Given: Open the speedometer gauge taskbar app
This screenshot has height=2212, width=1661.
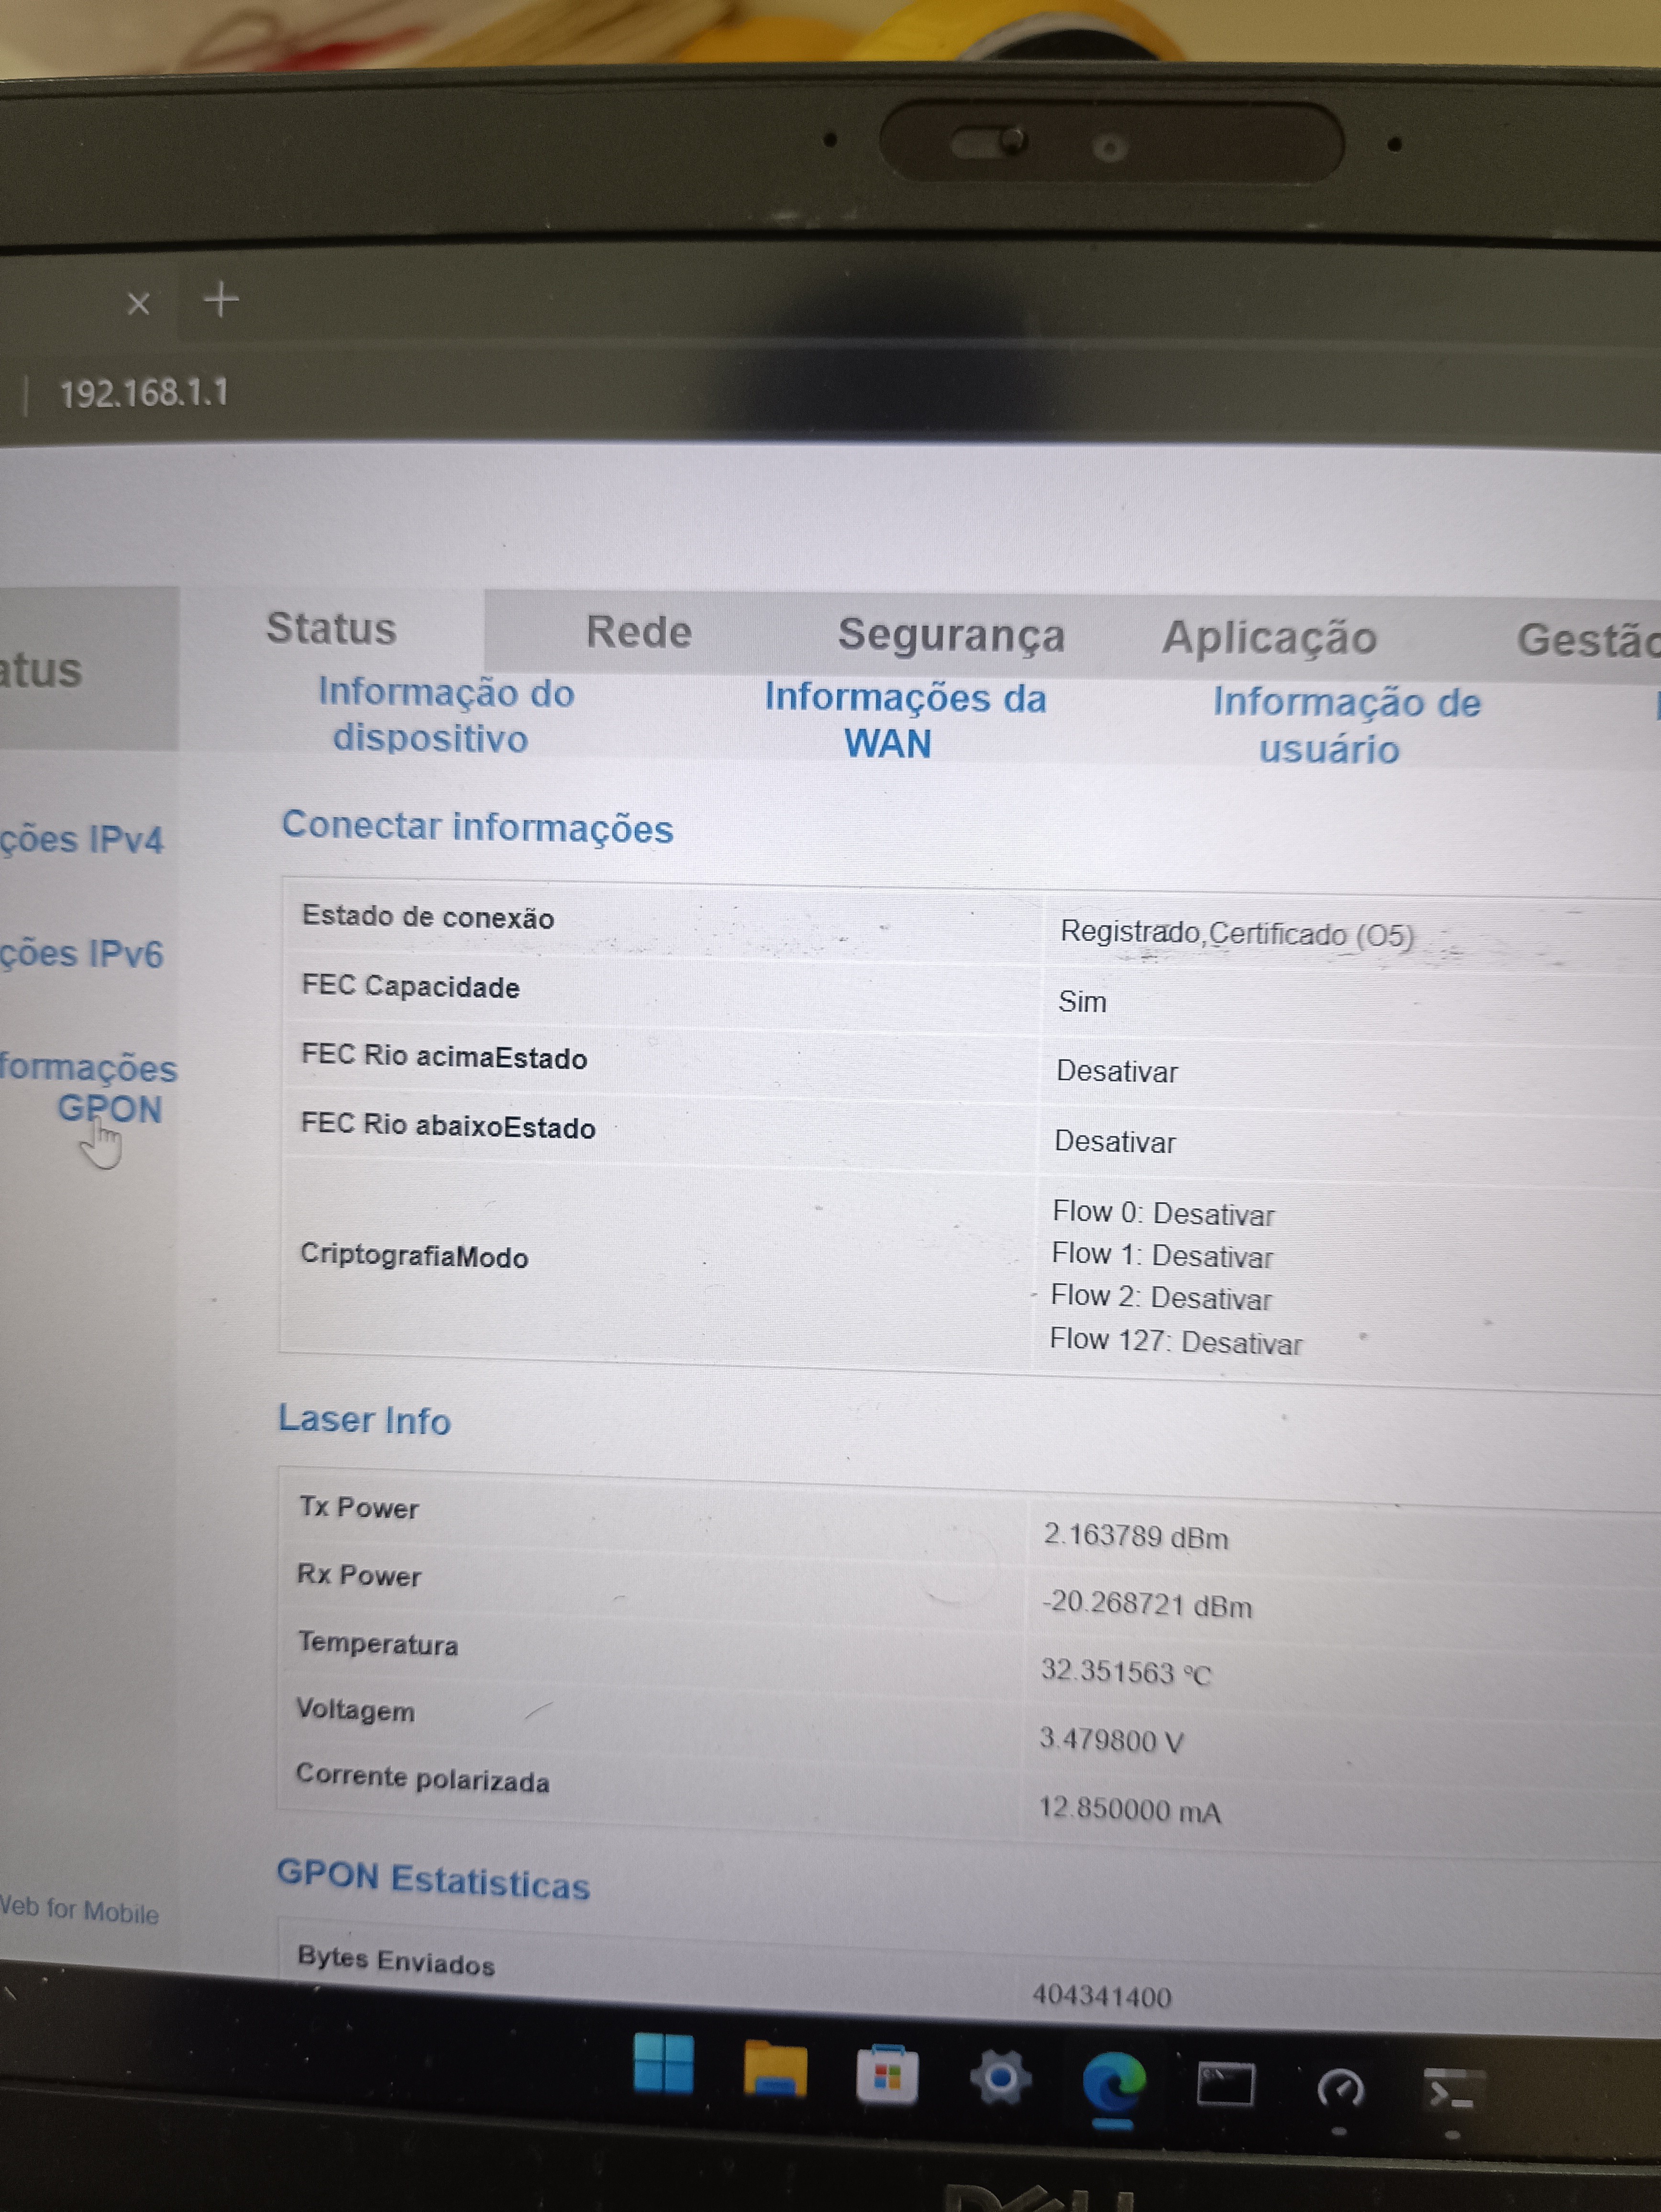Looking at the screenshot, I should [1340, 2090].
